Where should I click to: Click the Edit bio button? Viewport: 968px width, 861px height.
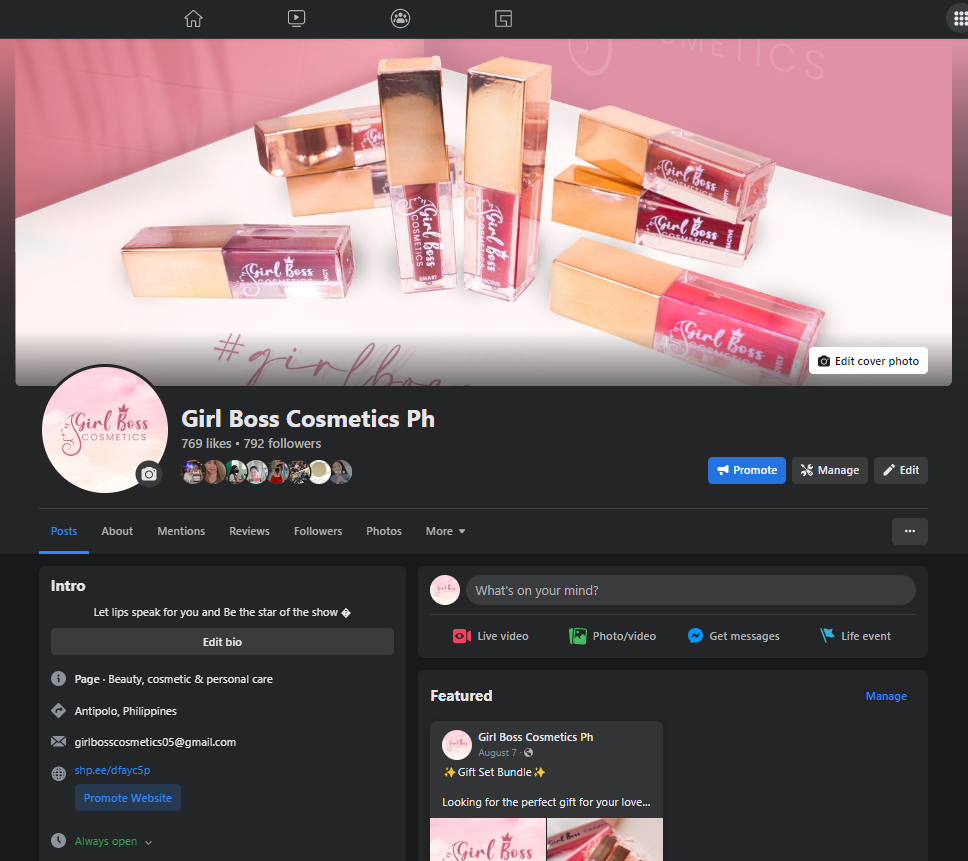tap(222, 642)
